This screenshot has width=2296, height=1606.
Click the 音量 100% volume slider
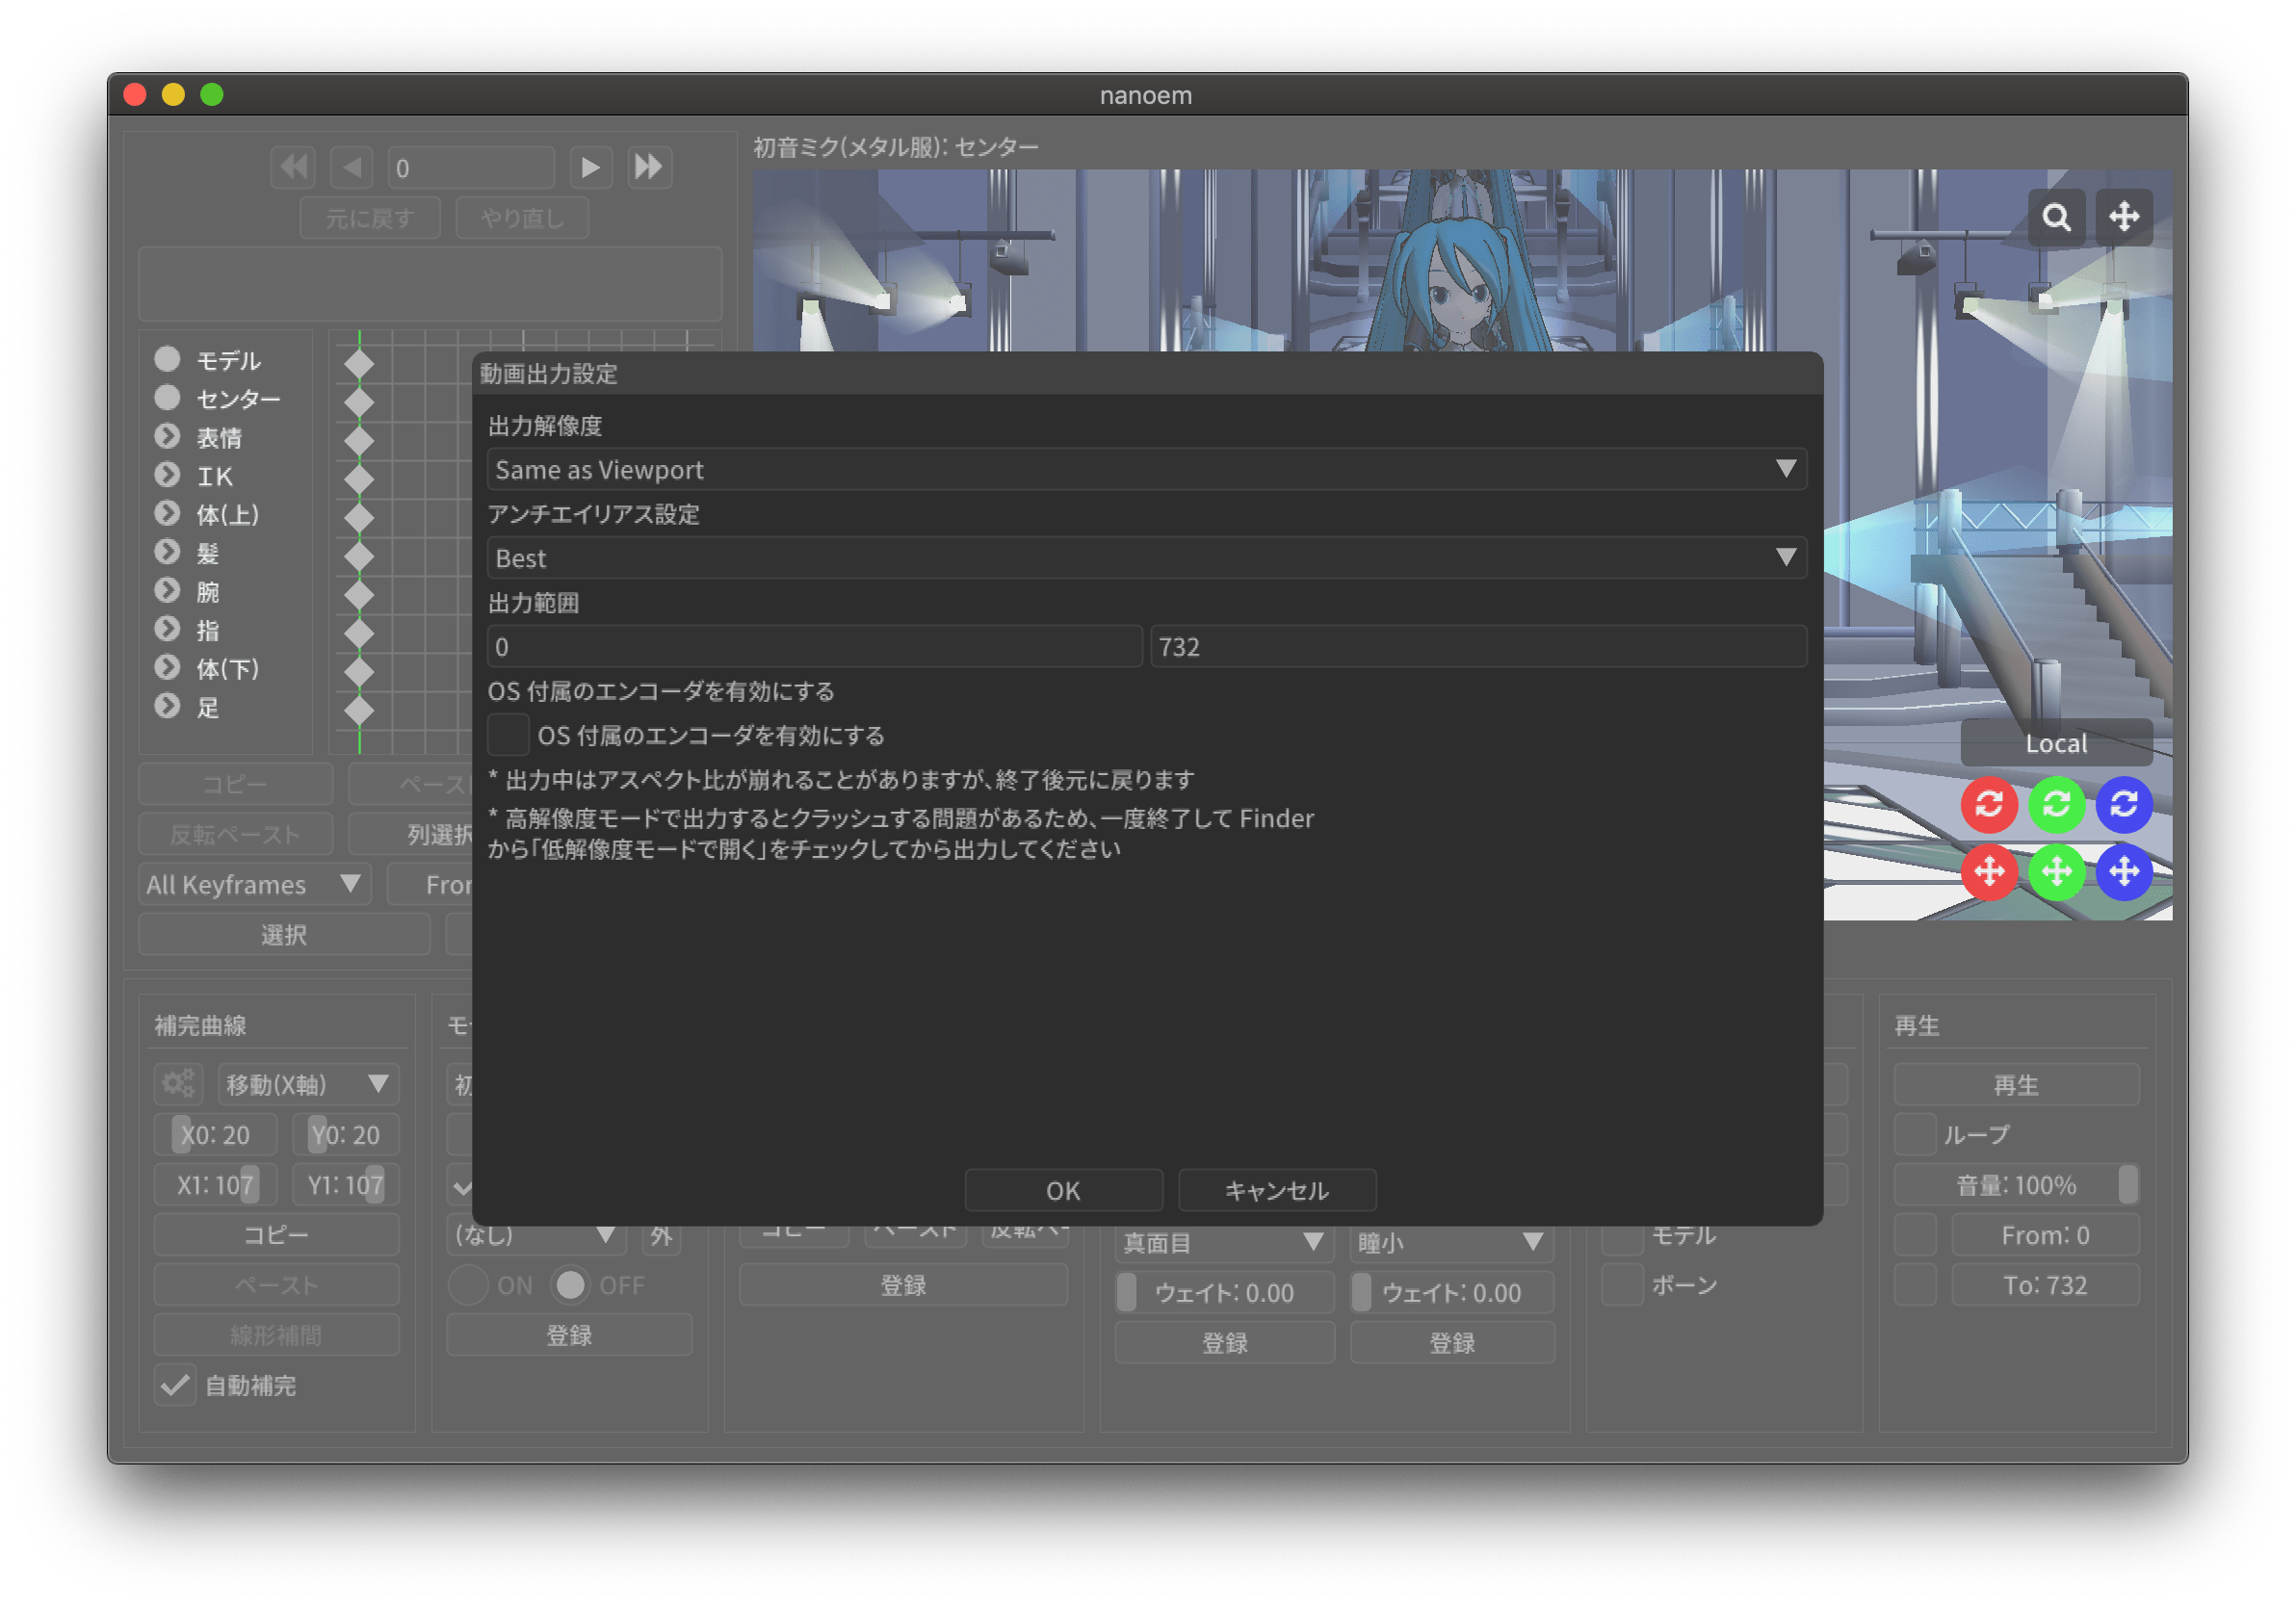(2015, 1185)
